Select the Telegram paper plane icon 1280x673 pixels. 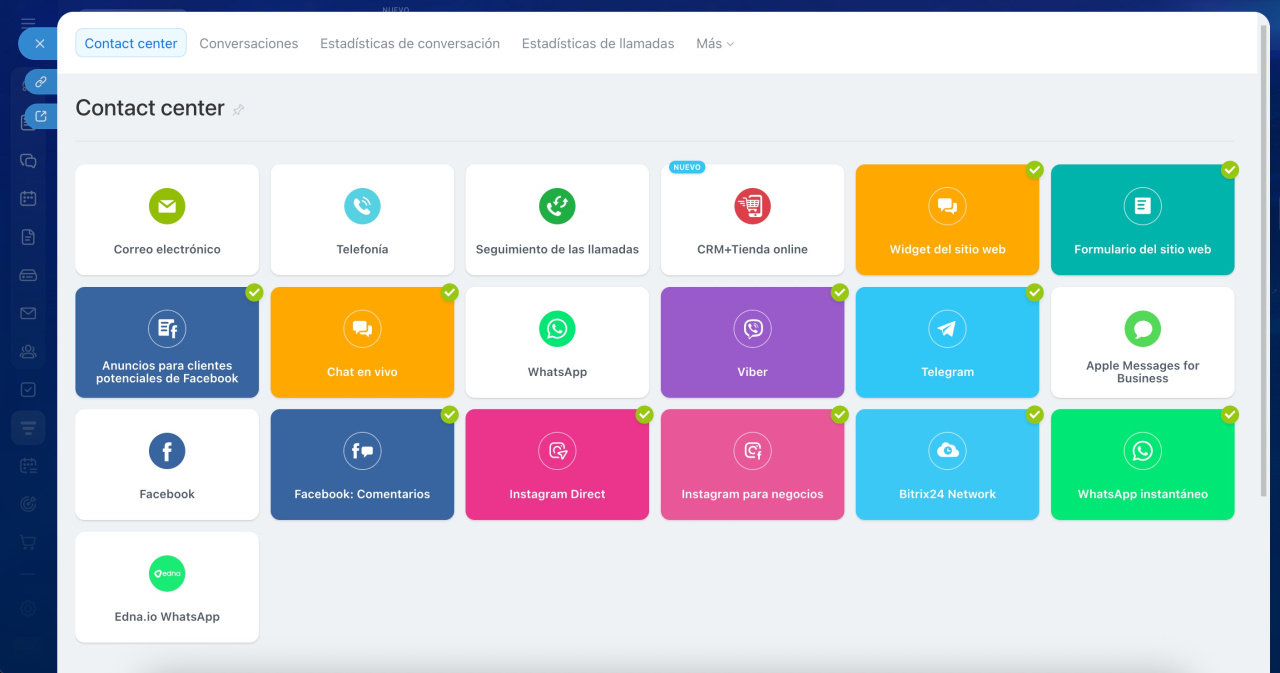coord(947,329)
